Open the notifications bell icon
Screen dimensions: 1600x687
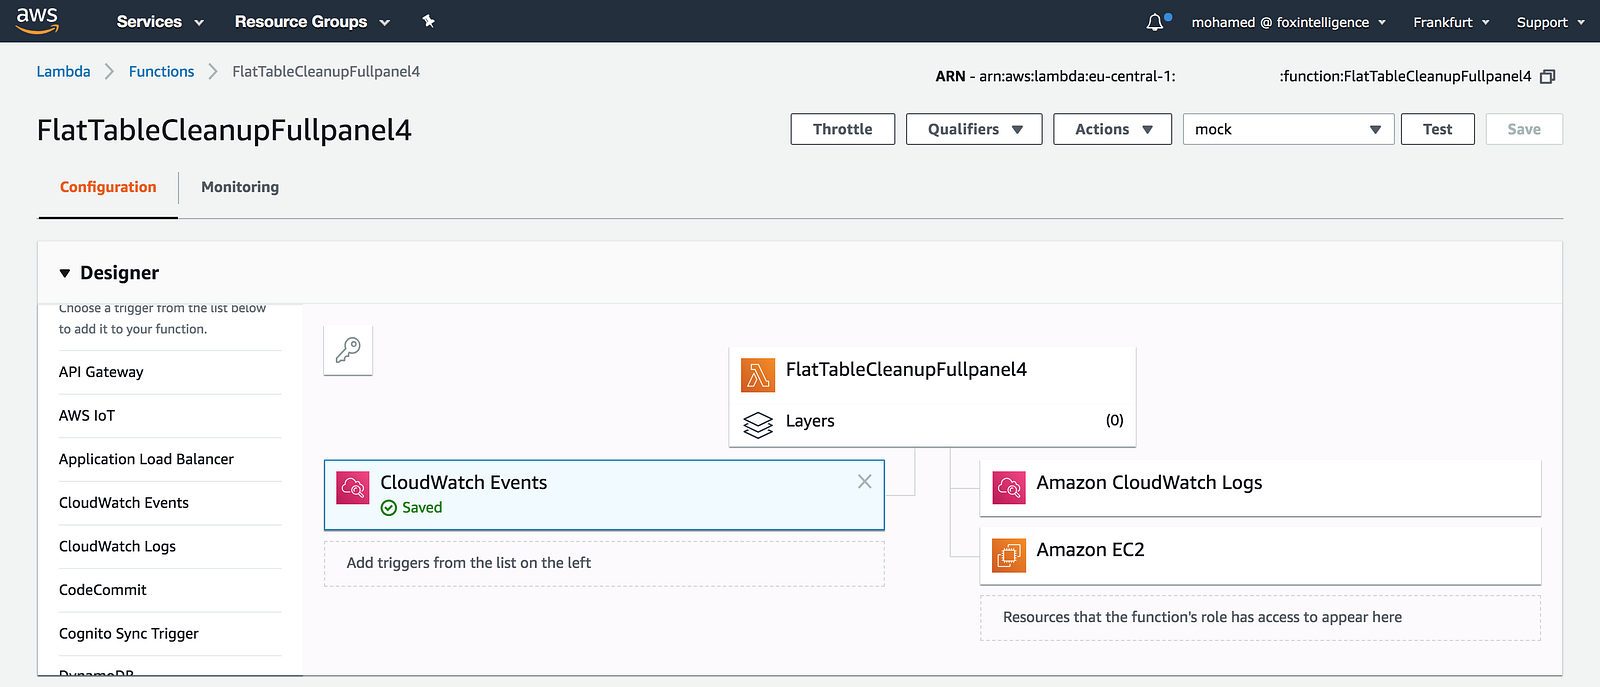click(x=1155, y=22)
